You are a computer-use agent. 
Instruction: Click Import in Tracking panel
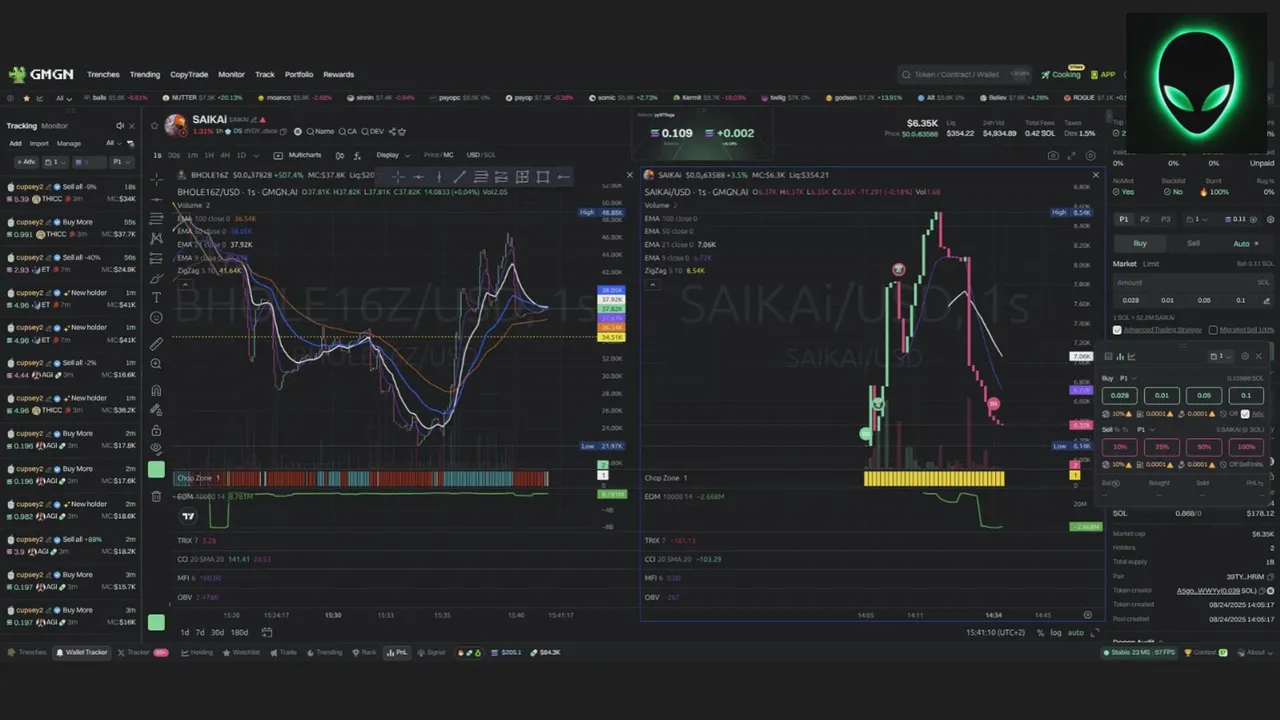pos(39,143)
